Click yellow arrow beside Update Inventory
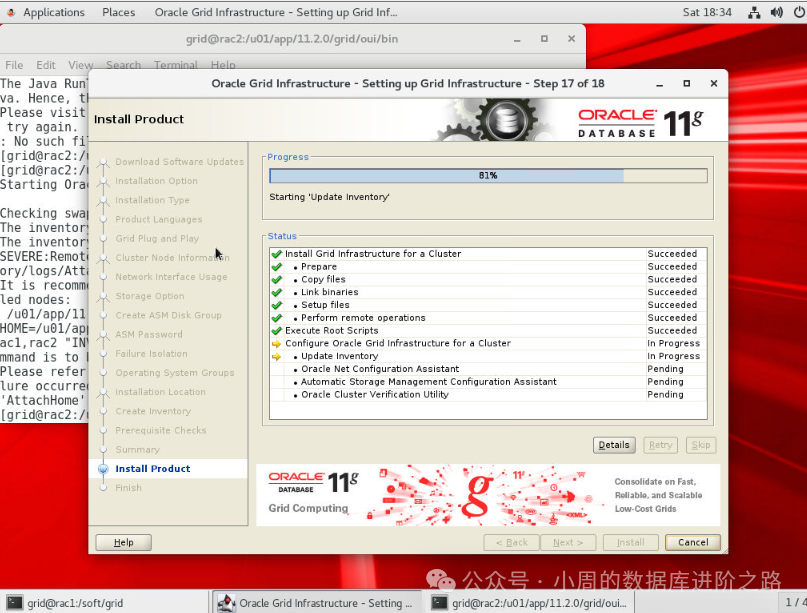 pyautogui.click(x=276, y=356)
